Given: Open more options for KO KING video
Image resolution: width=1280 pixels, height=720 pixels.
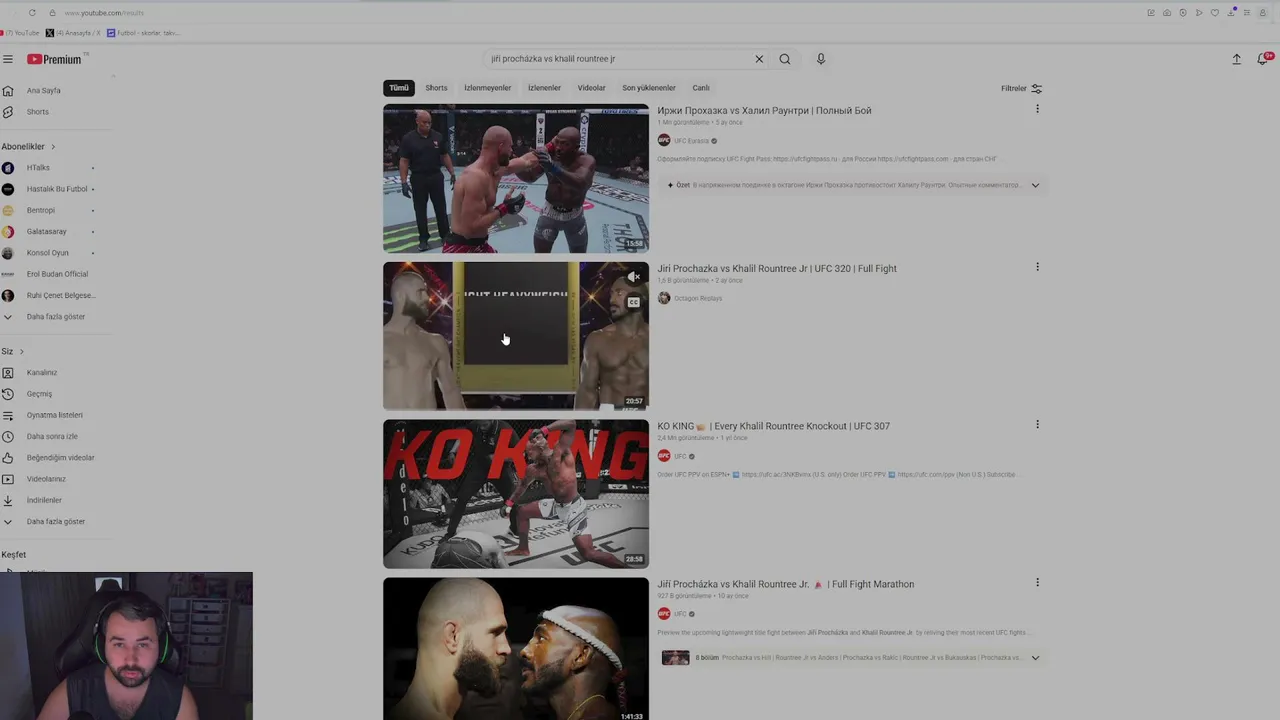Looking at the screenshot, I should (1037, 424).
